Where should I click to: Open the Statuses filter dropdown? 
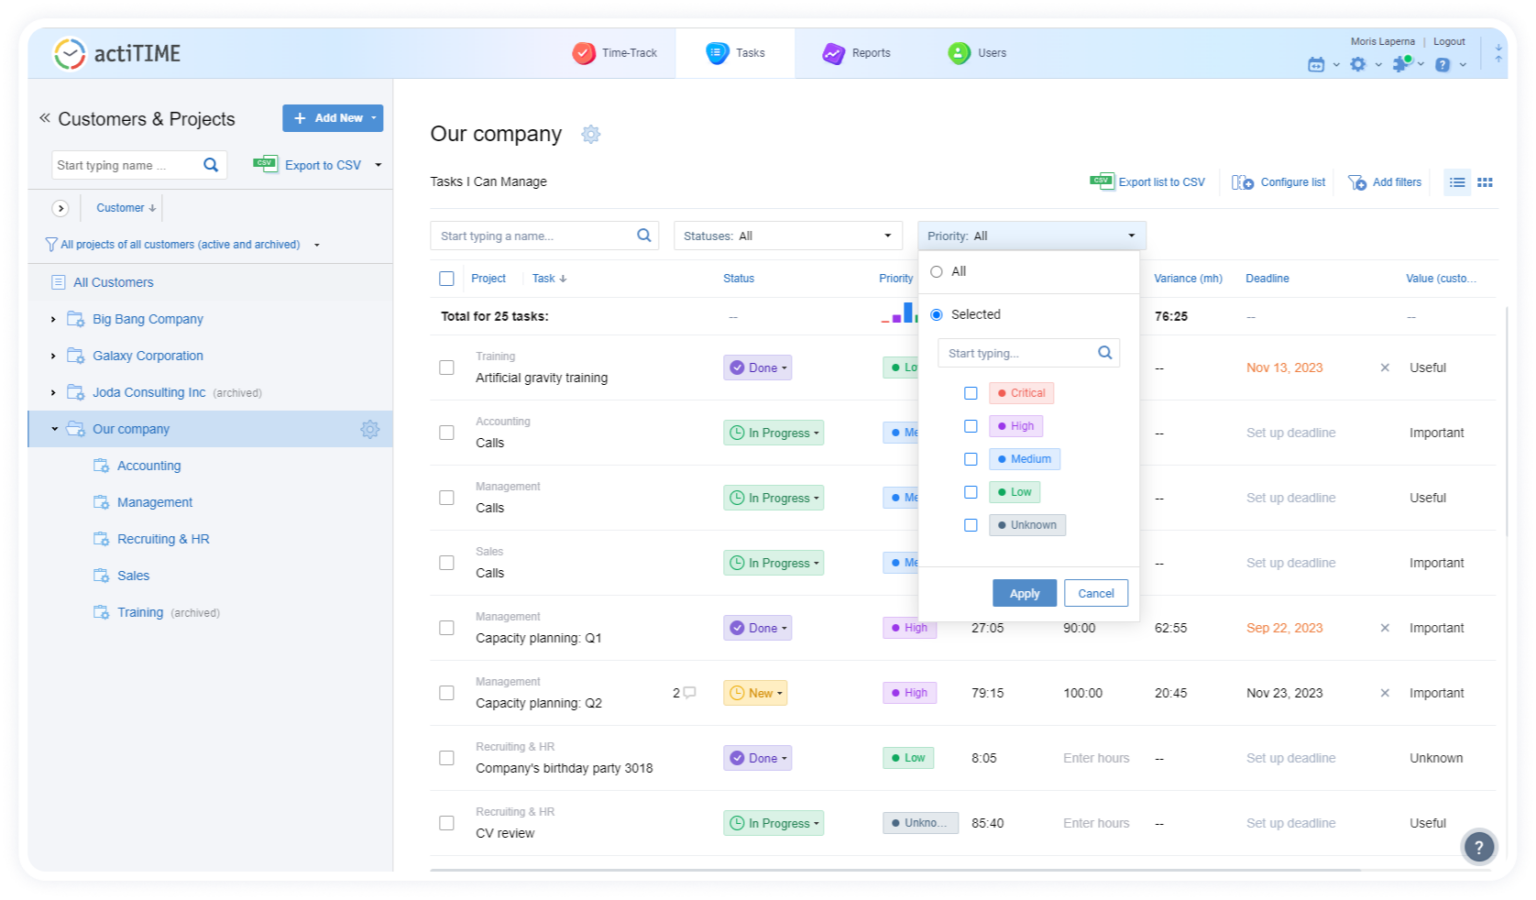tap(787, 235)
